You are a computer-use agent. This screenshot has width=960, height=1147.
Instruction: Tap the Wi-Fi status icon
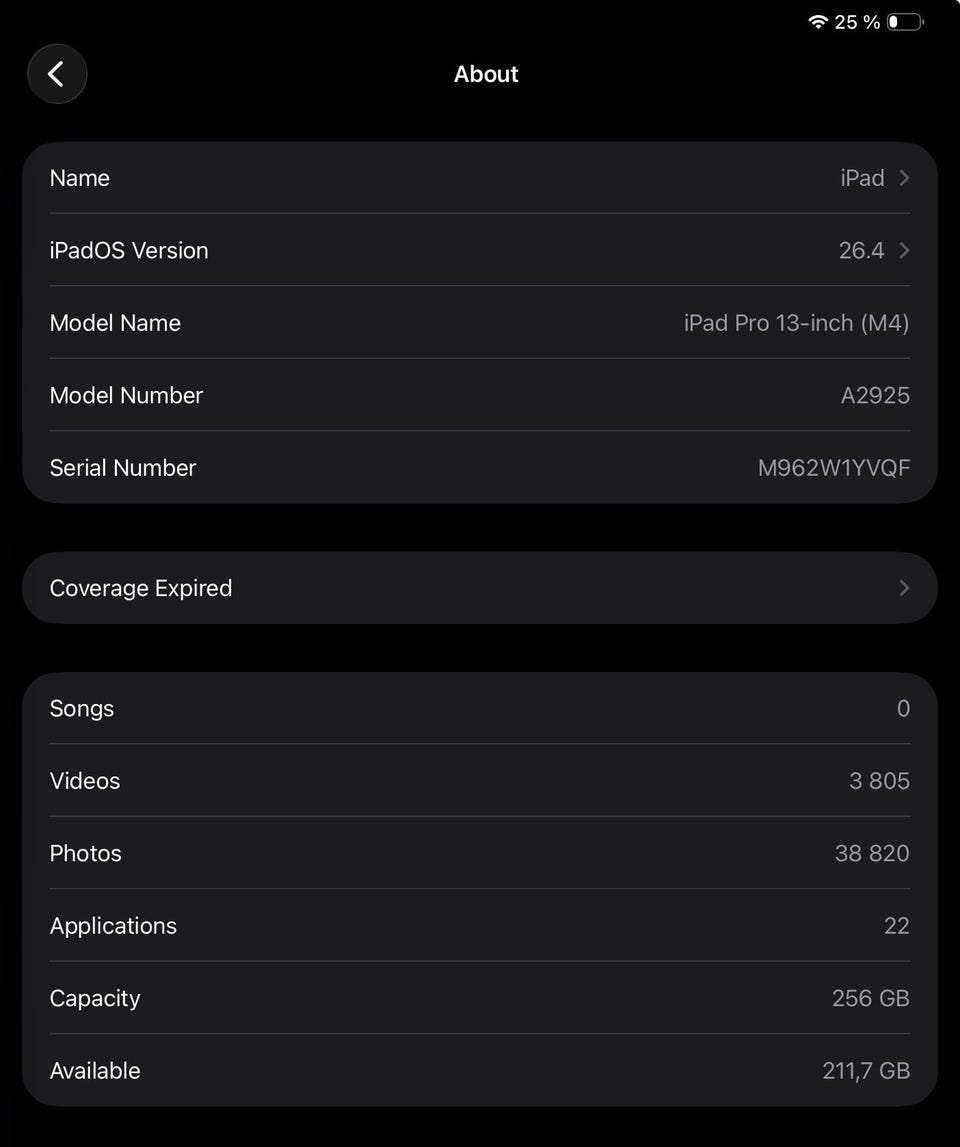(x=818, y=22)
